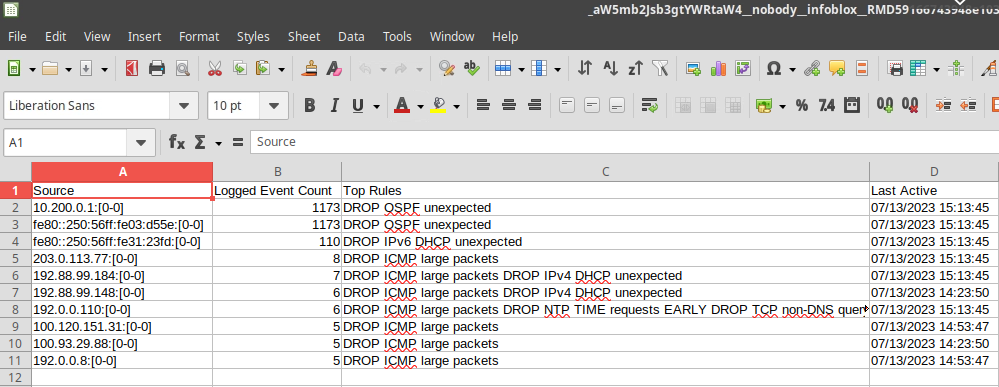
Task: Toggle Italic formatting
Action: [334, 106]
